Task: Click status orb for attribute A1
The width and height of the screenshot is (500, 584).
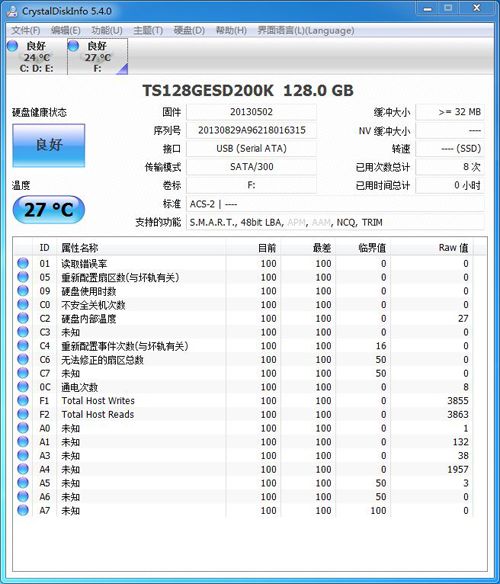Action: click(x=23, y=442)
